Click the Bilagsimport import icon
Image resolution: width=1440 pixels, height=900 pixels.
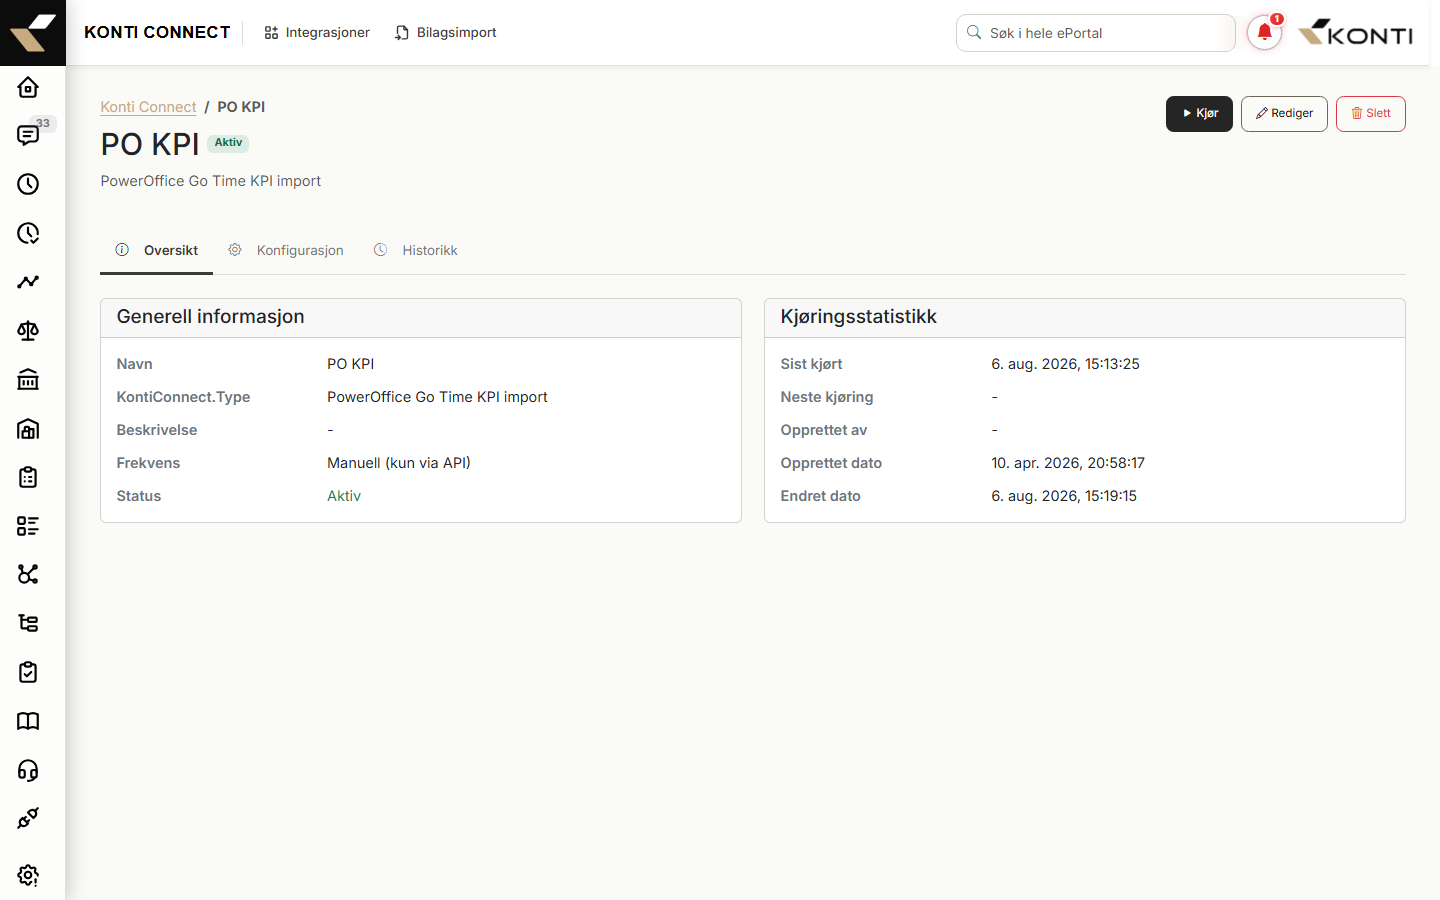402,33
